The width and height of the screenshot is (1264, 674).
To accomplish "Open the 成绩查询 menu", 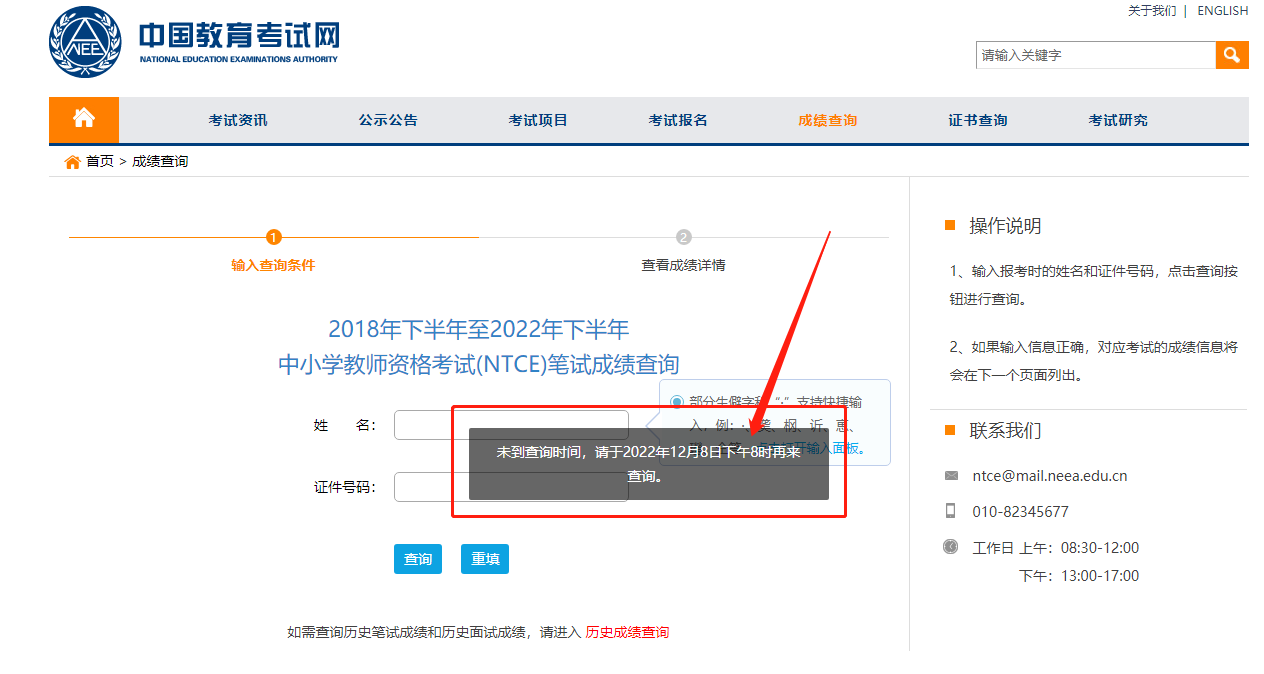I will click(x=828, y=120).
